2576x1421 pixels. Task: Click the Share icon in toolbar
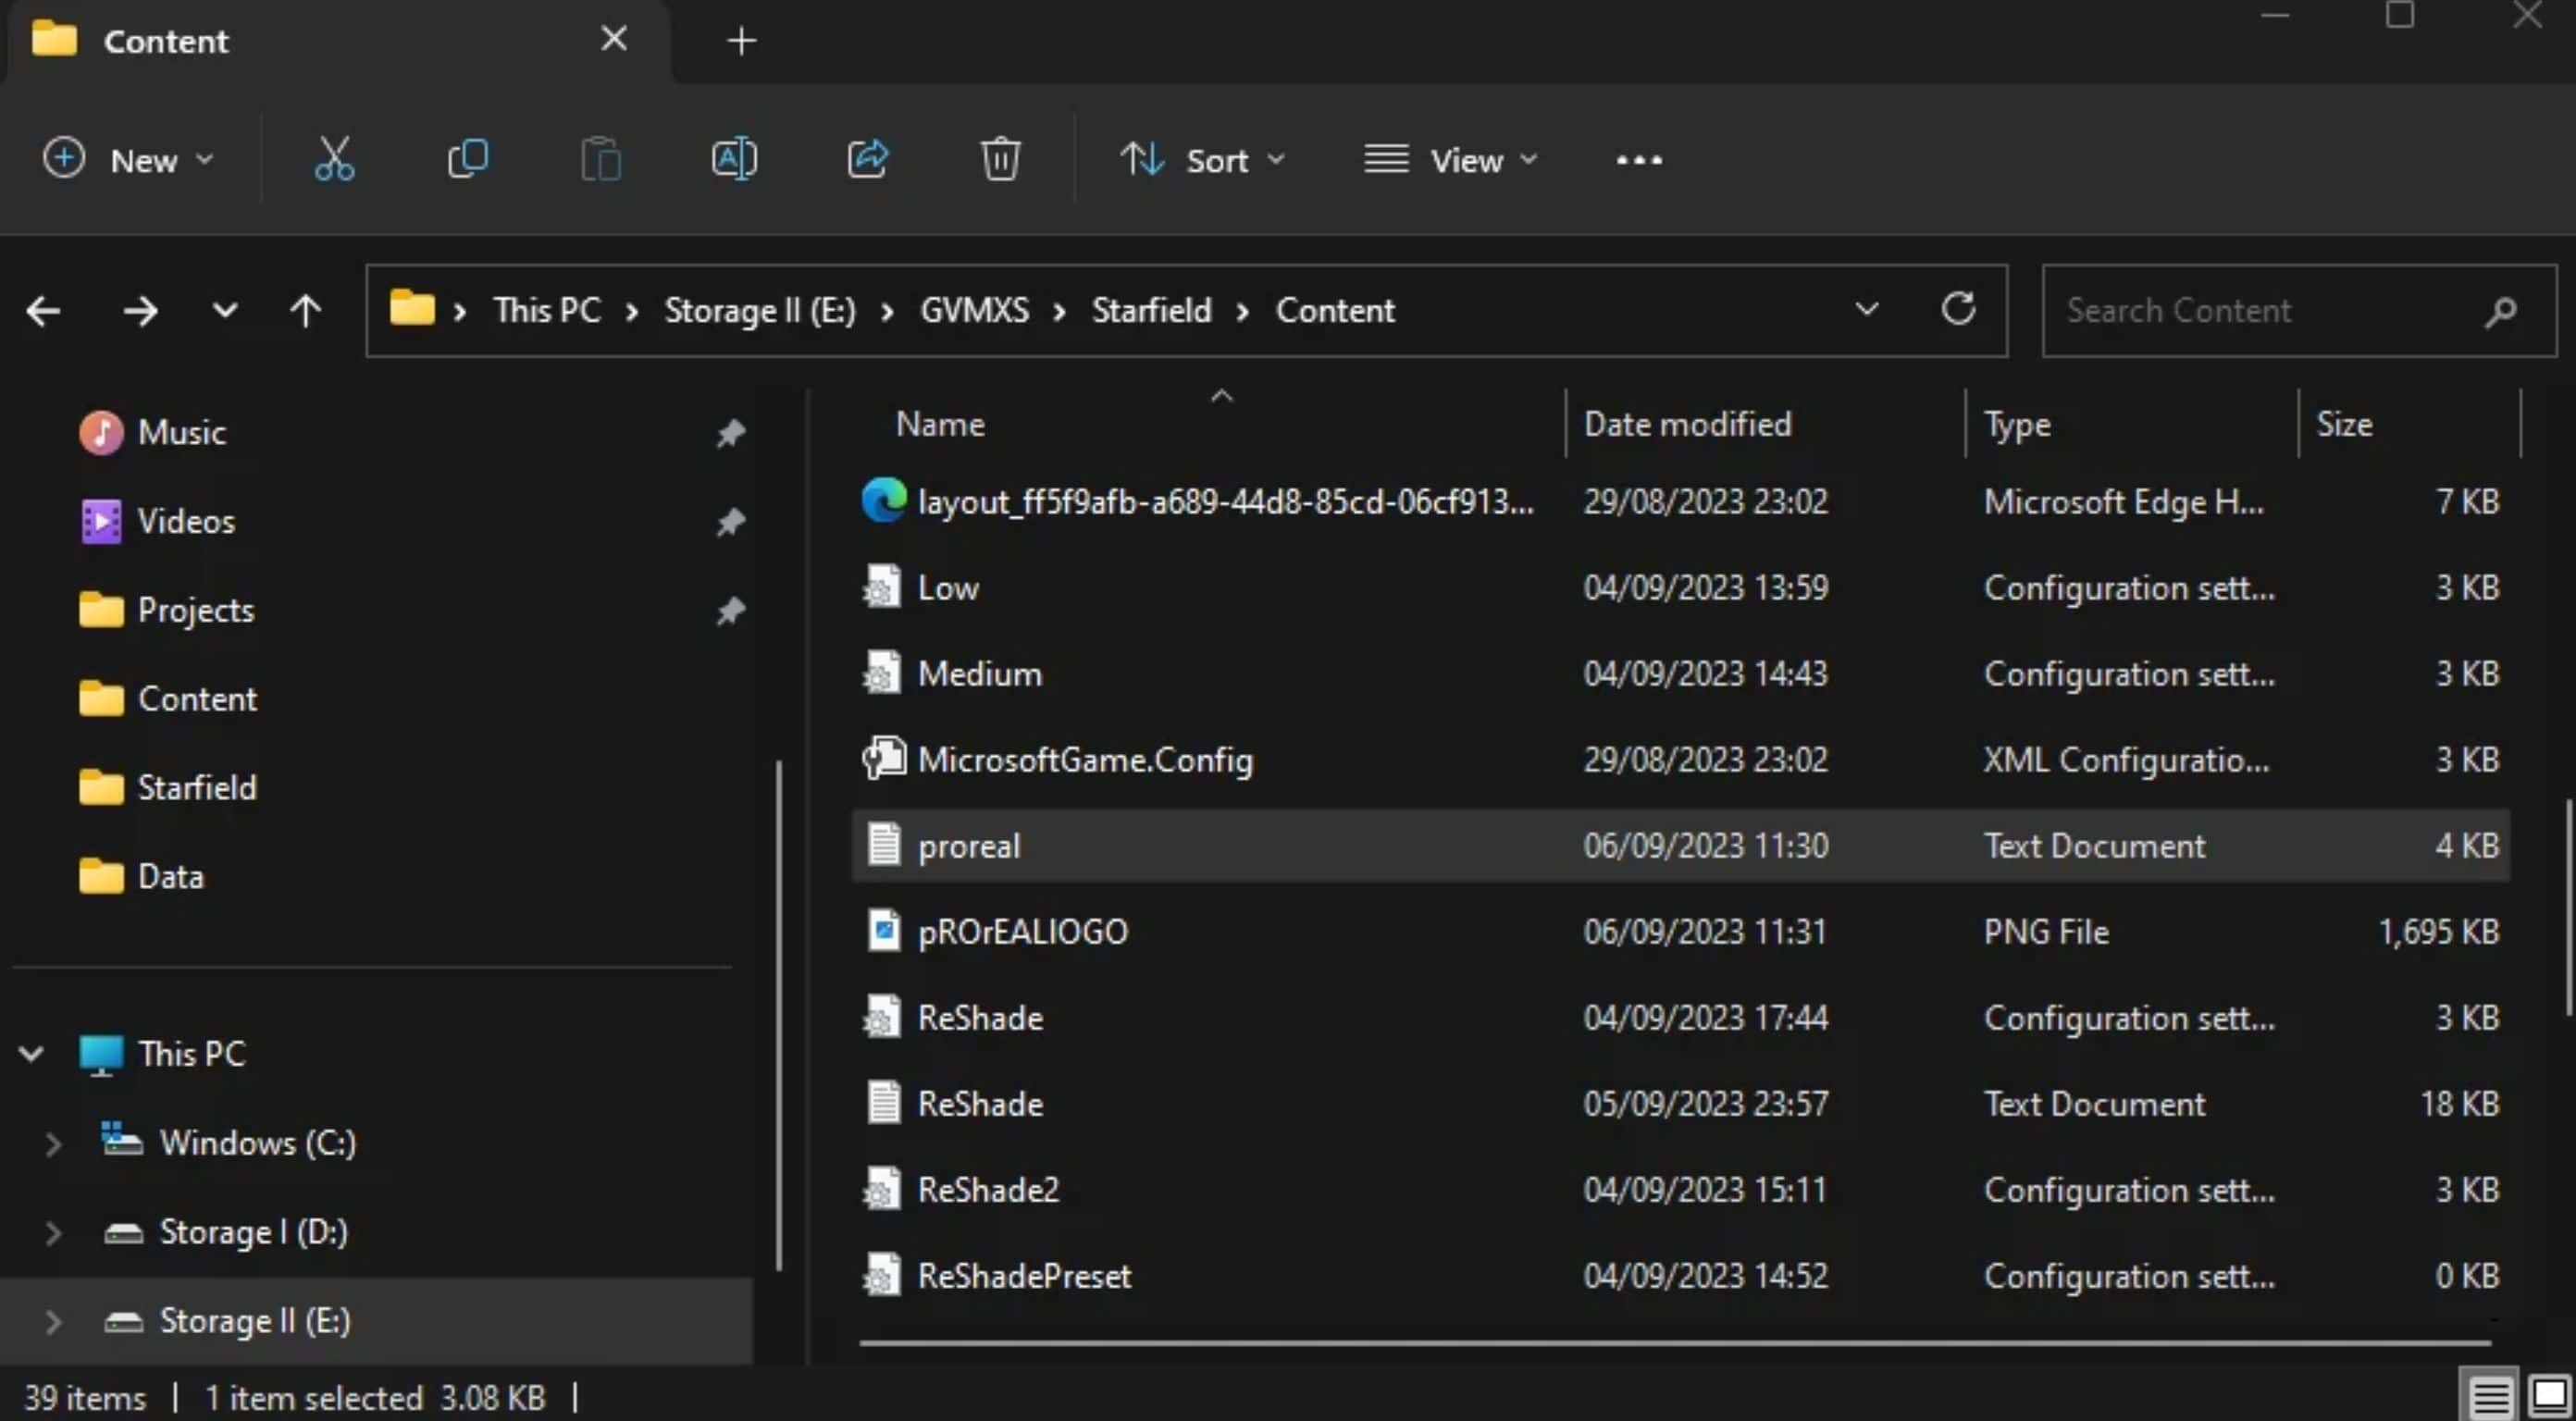[x=867, y=159]
